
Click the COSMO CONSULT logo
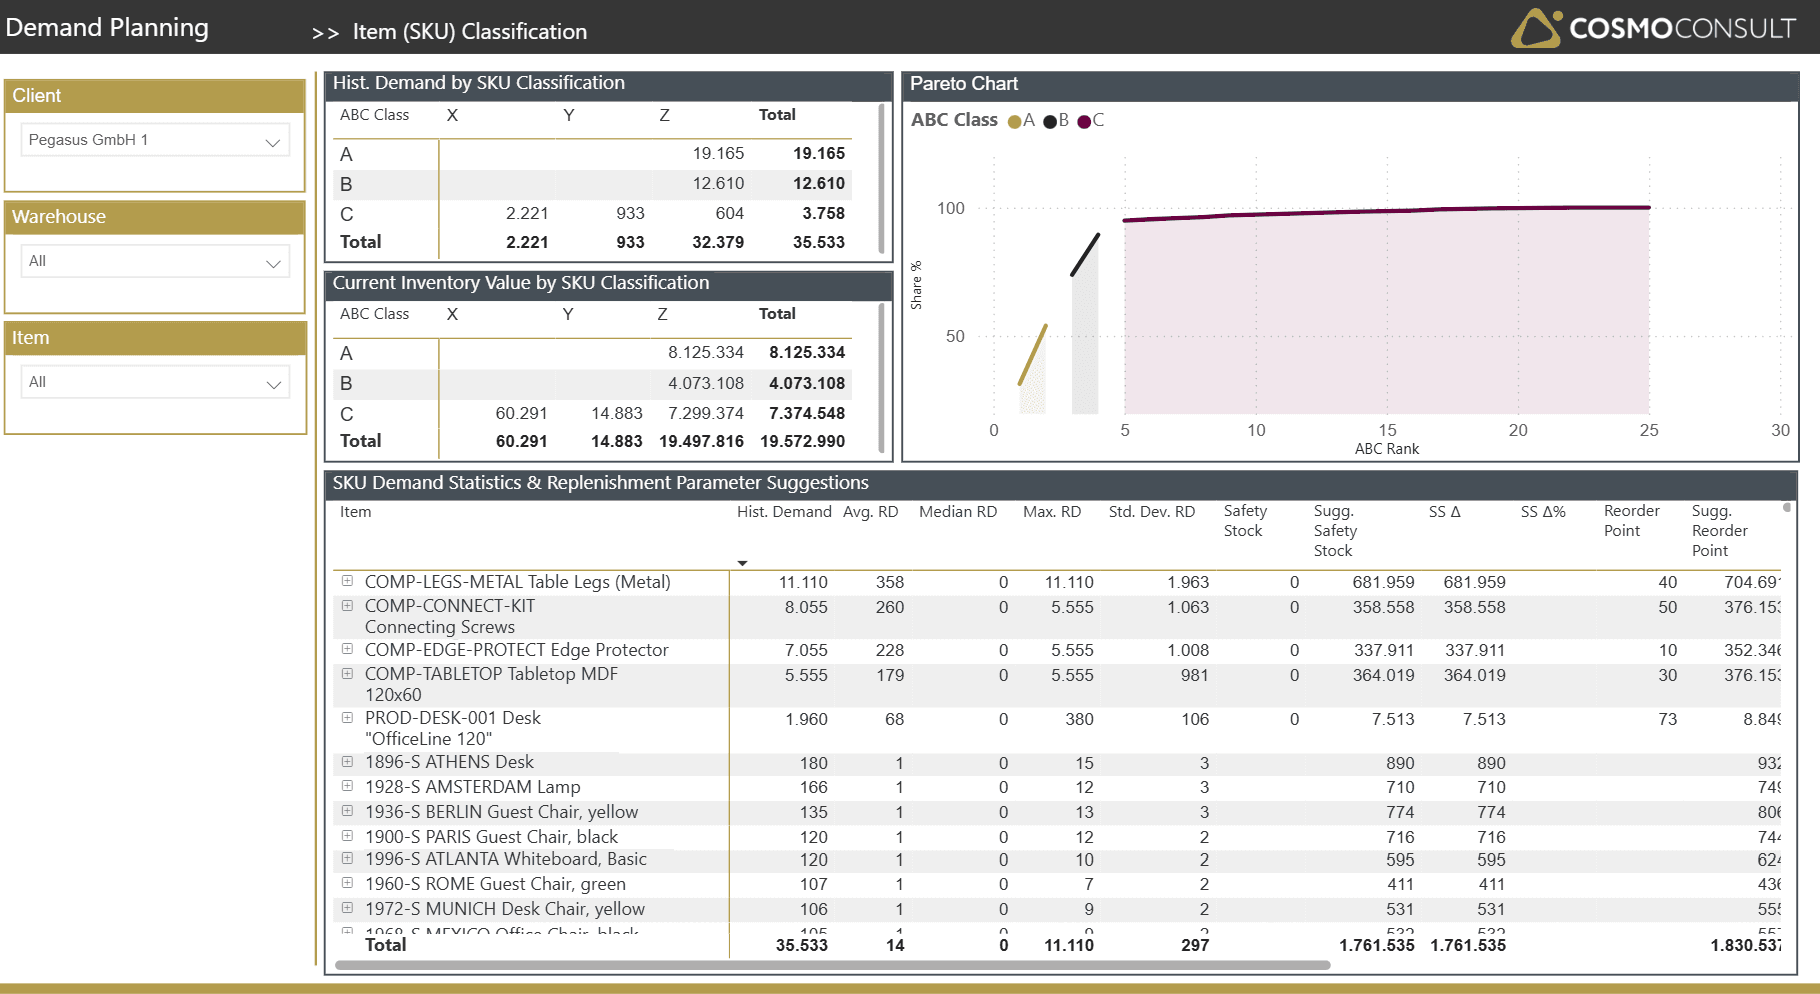point(1653,28)
